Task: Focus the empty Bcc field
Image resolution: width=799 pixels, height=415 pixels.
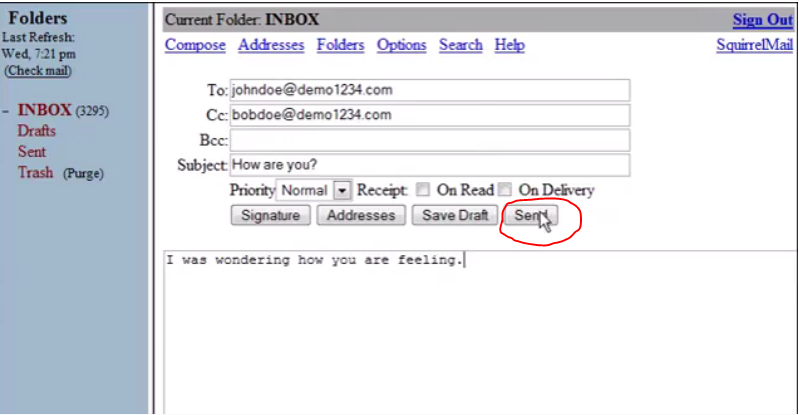Action: tap(430, 140)
